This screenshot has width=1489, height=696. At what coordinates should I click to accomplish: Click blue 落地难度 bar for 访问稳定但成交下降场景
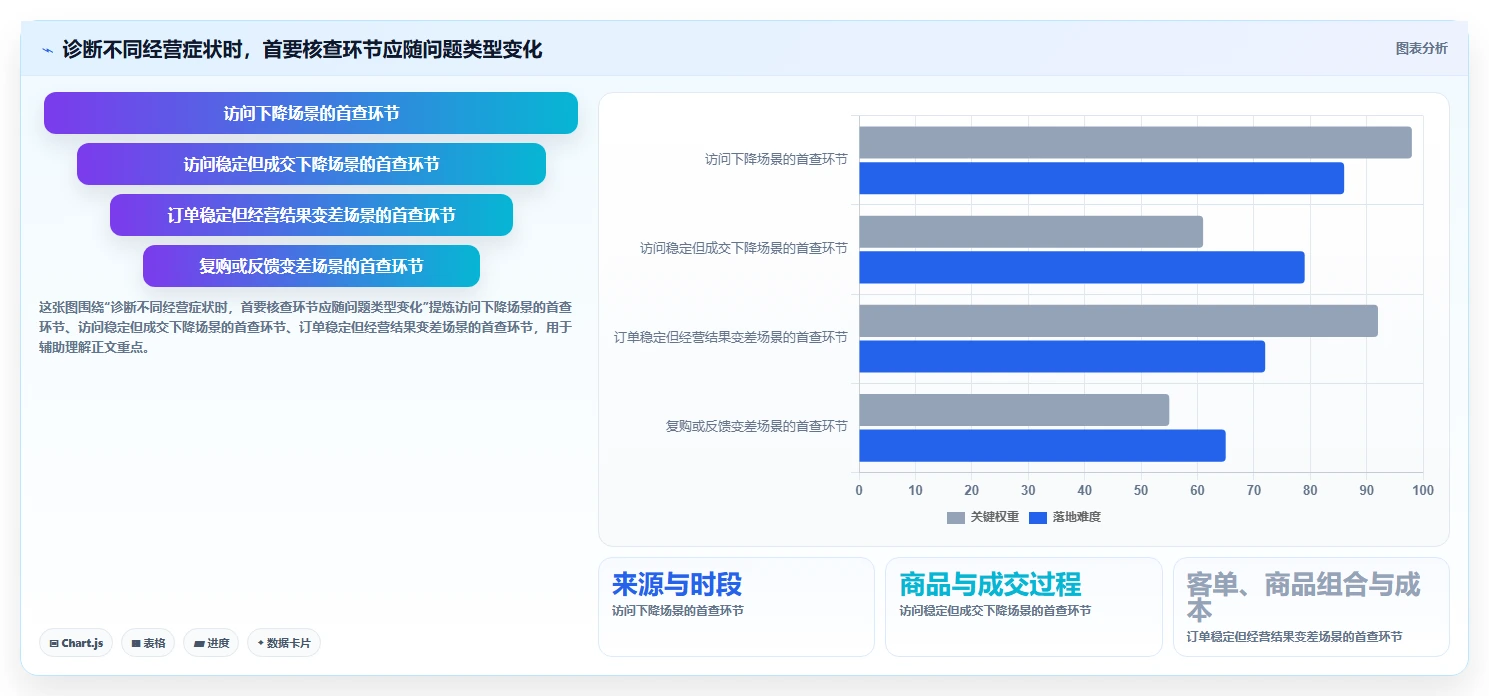(x=1082, y=267)
